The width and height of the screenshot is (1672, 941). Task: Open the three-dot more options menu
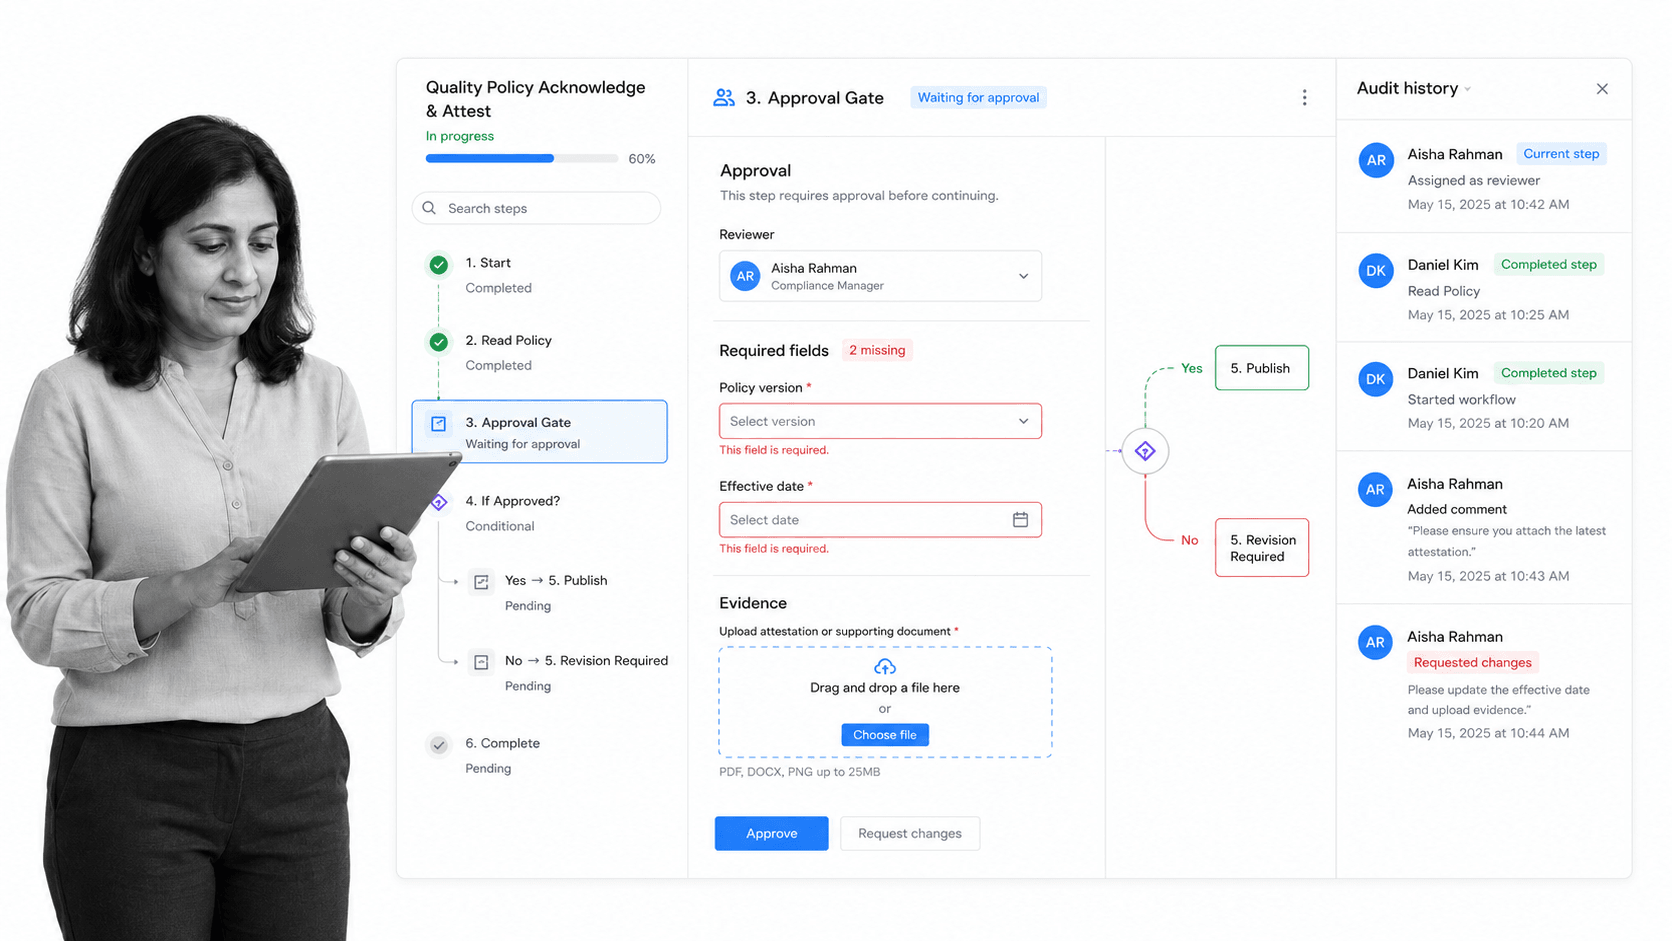click(1304, 98)
